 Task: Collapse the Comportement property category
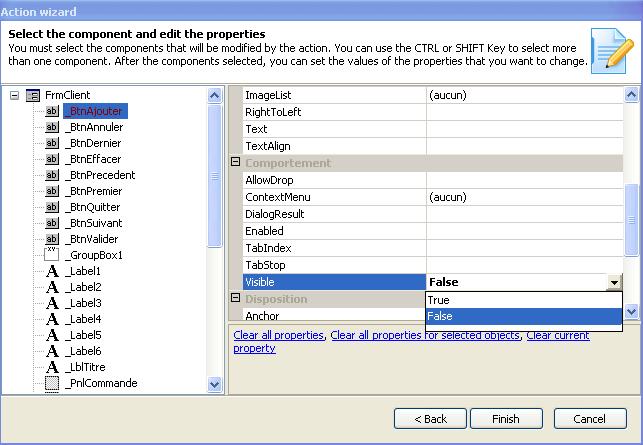click(236, 162)
